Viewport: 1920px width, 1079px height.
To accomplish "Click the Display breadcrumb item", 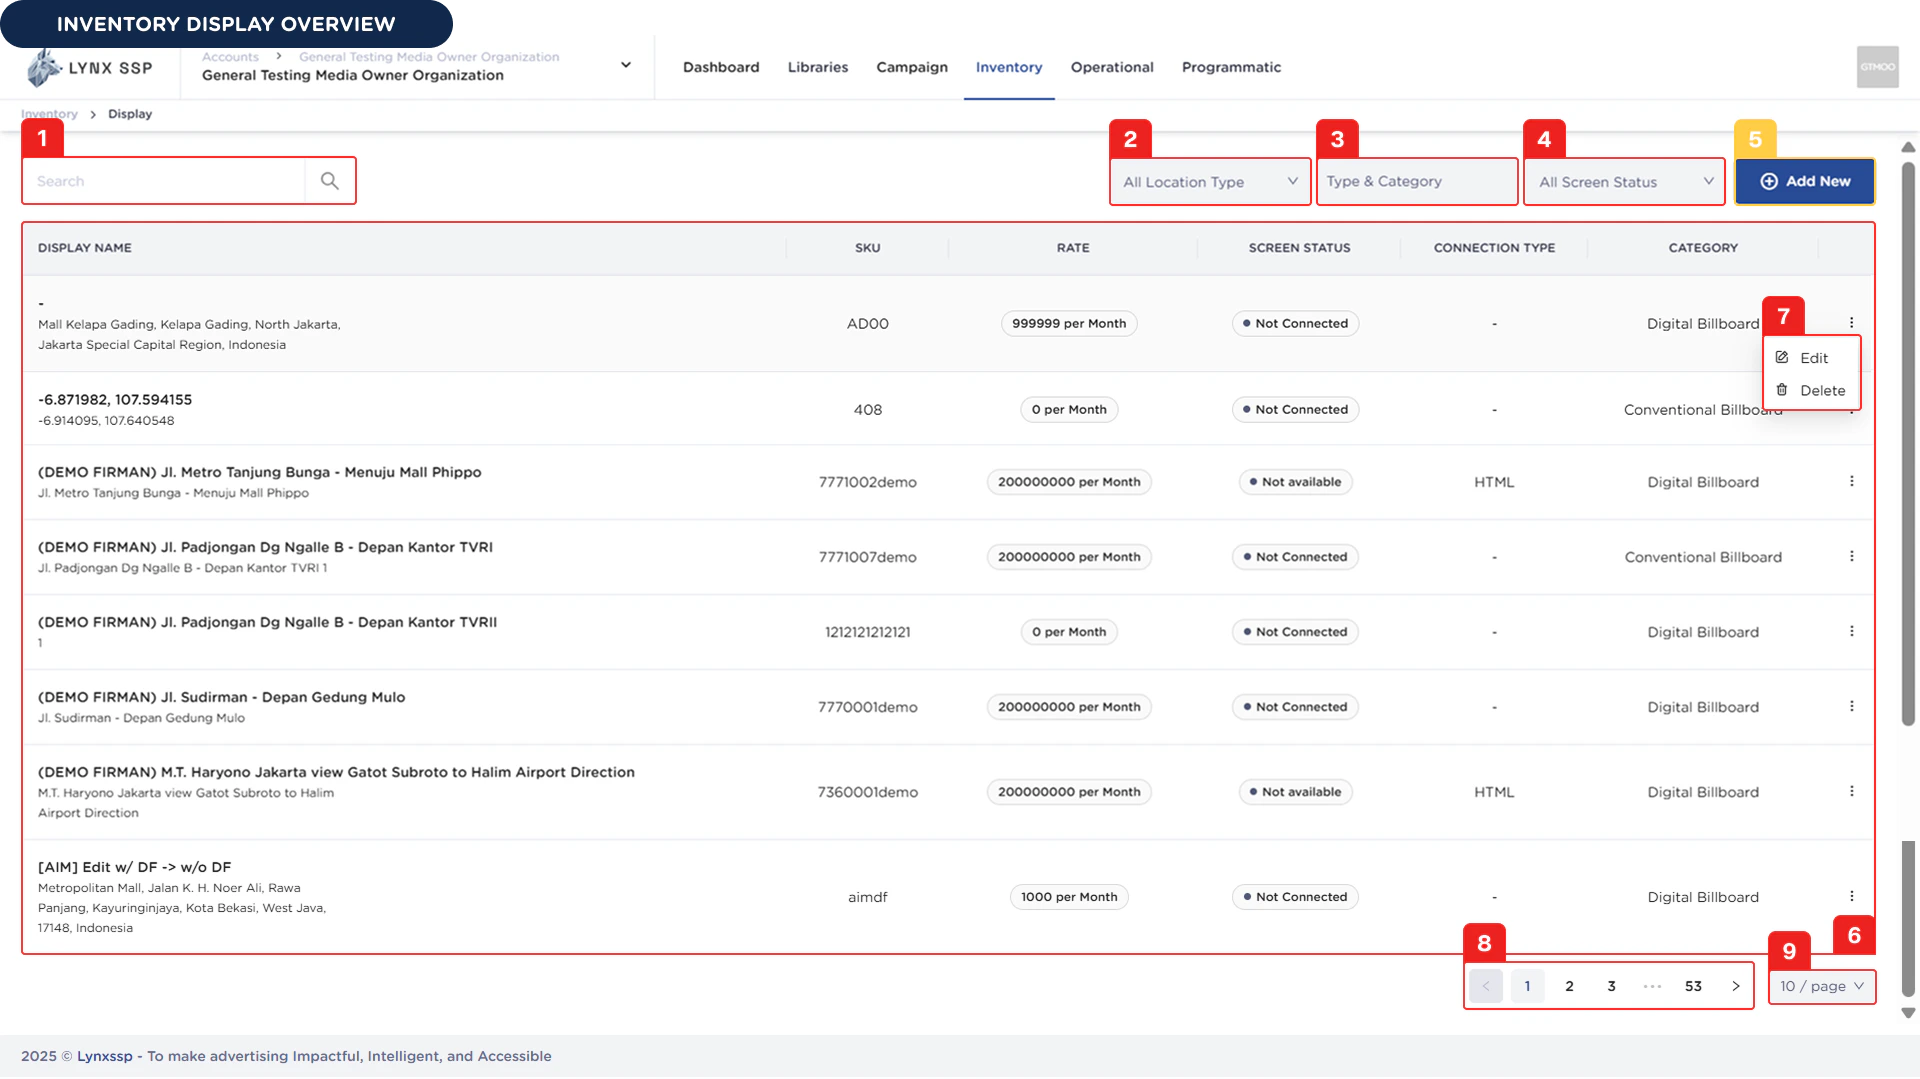I will [130, 114].
